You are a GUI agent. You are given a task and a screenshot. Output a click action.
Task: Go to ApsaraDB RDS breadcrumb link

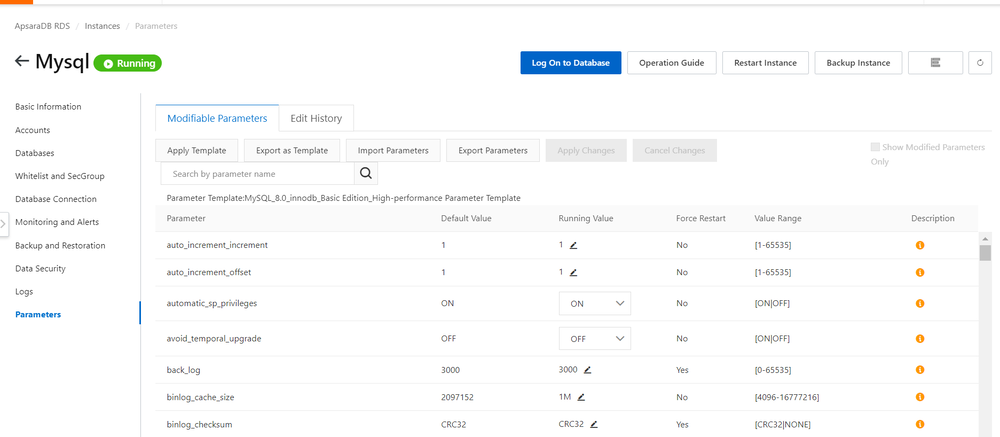[x=42, y=25]
